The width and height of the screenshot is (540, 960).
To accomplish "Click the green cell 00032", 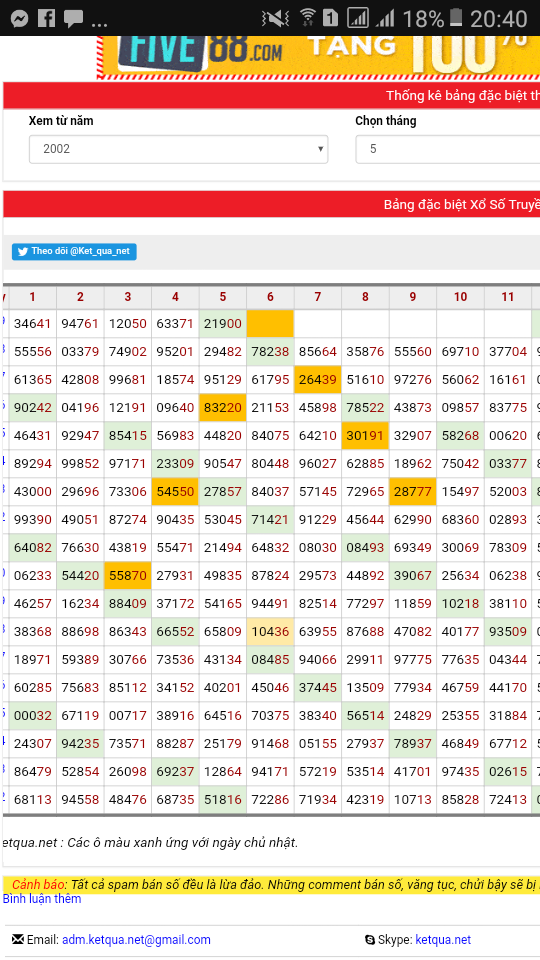I will click(32, 716).
